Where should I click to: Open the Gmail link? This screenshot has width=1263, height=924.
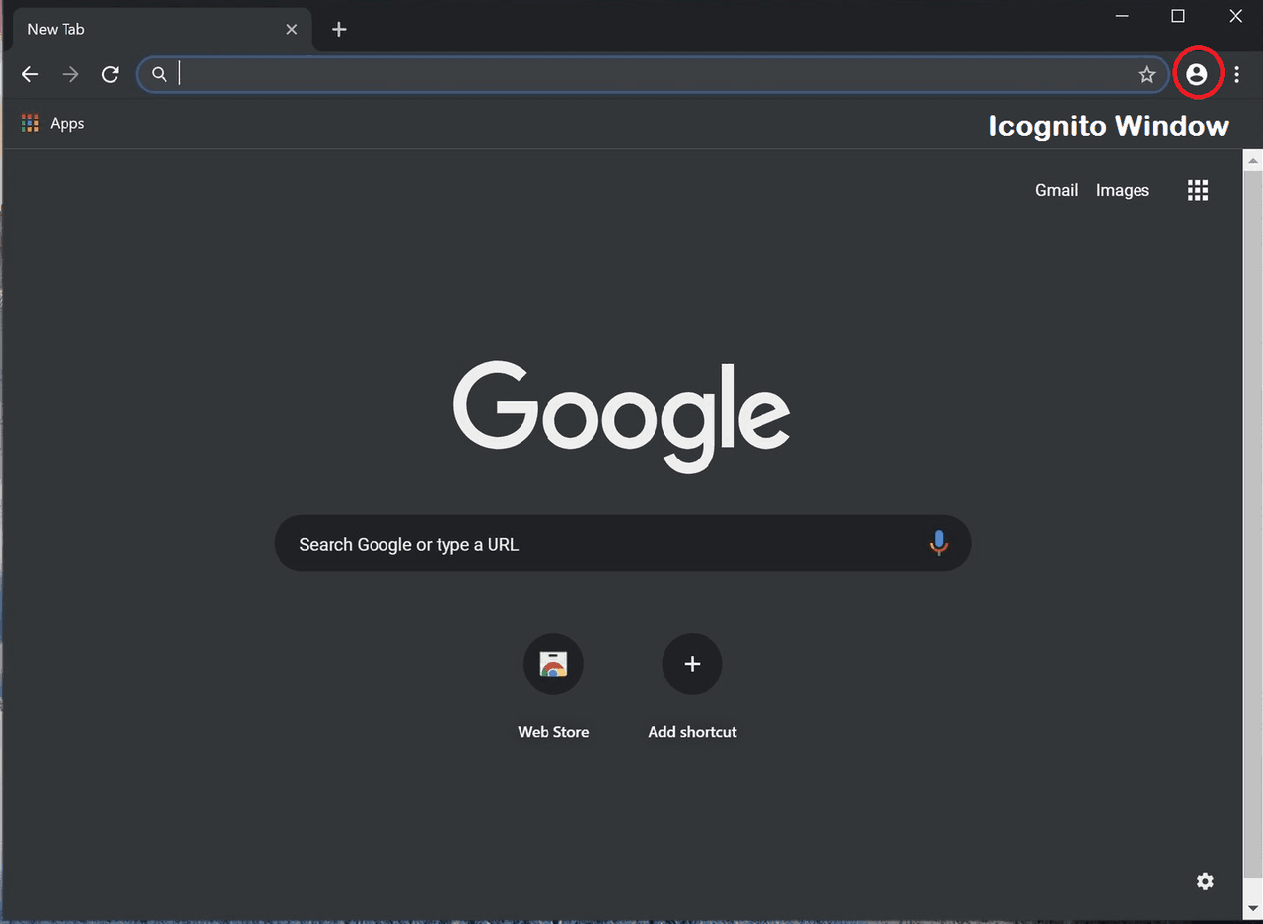[1056, 190]
